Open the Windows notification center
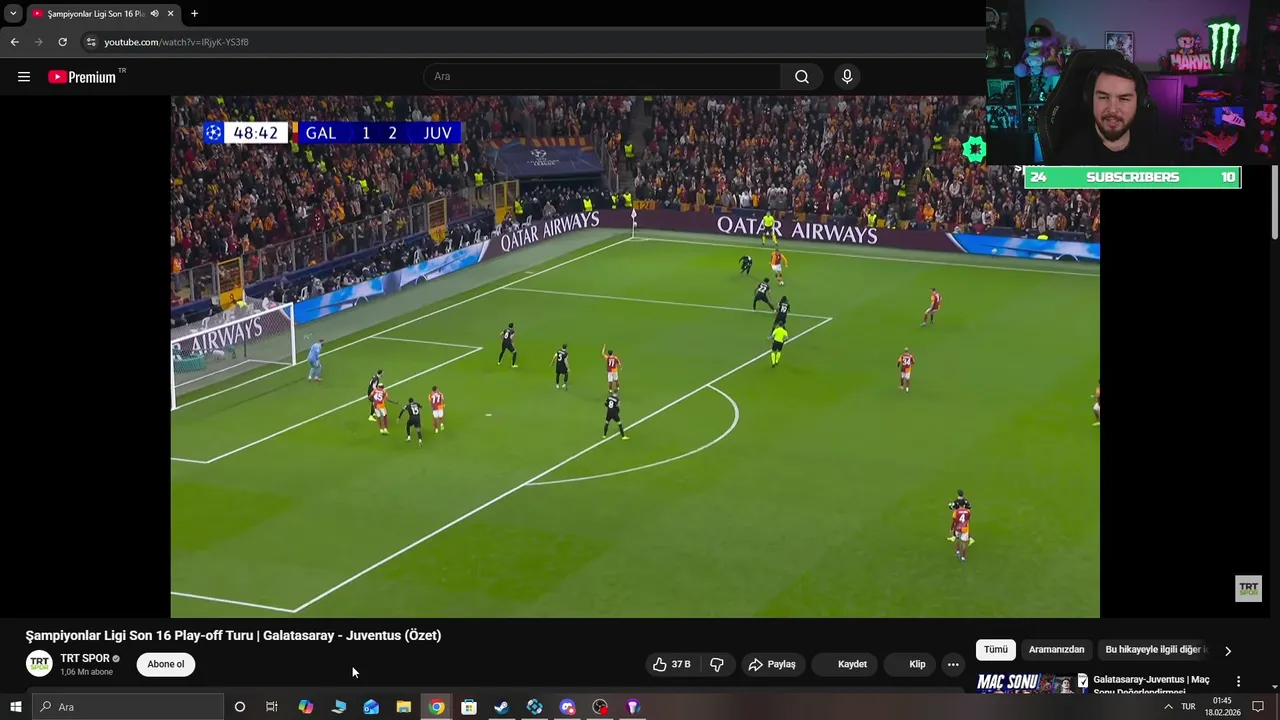The width and height of the screenshot is (1280, 720). (1258, 707)
